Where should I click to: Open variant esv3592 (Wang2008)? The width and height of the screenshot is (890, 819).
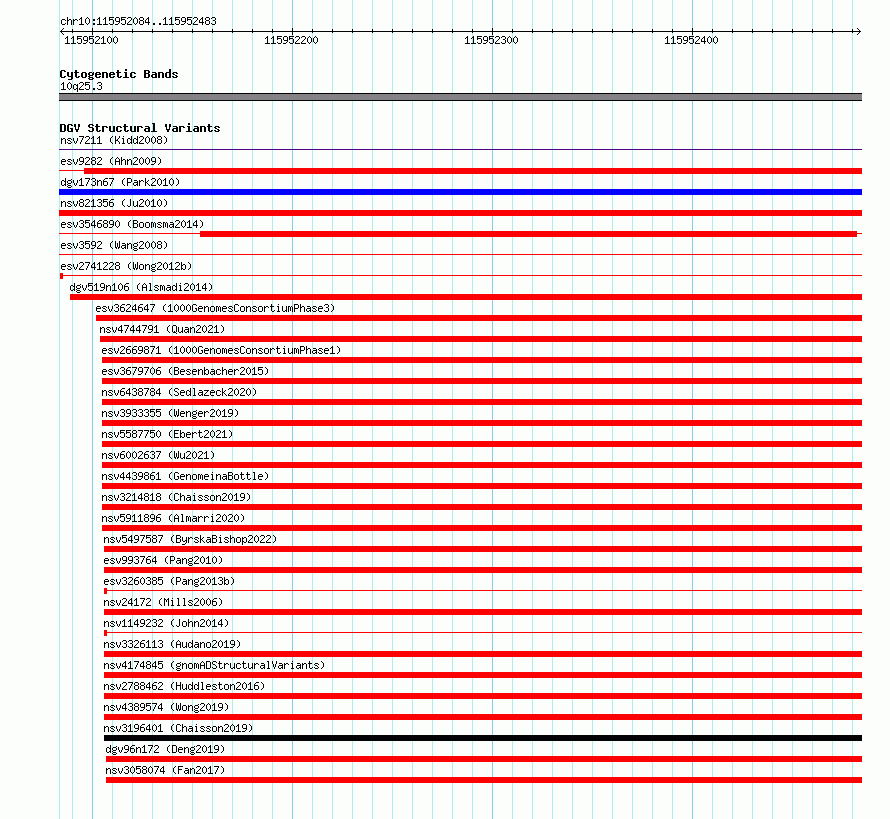click(x=114, y=245)
